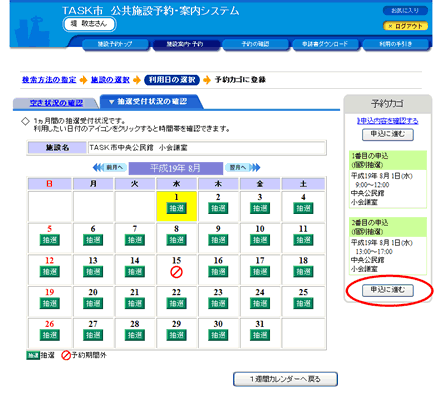Go to previous month with 前月へ
This screenshot has width=440, height=395.
point(110,167)
